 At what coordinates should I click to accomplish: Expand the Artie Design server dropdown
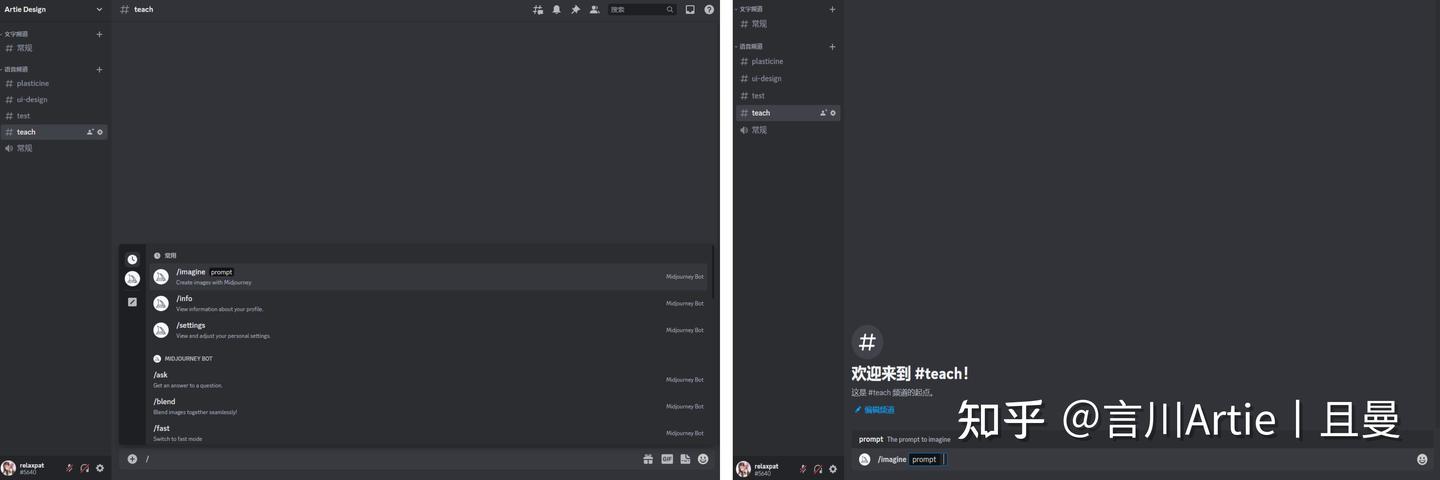point(99,9)
